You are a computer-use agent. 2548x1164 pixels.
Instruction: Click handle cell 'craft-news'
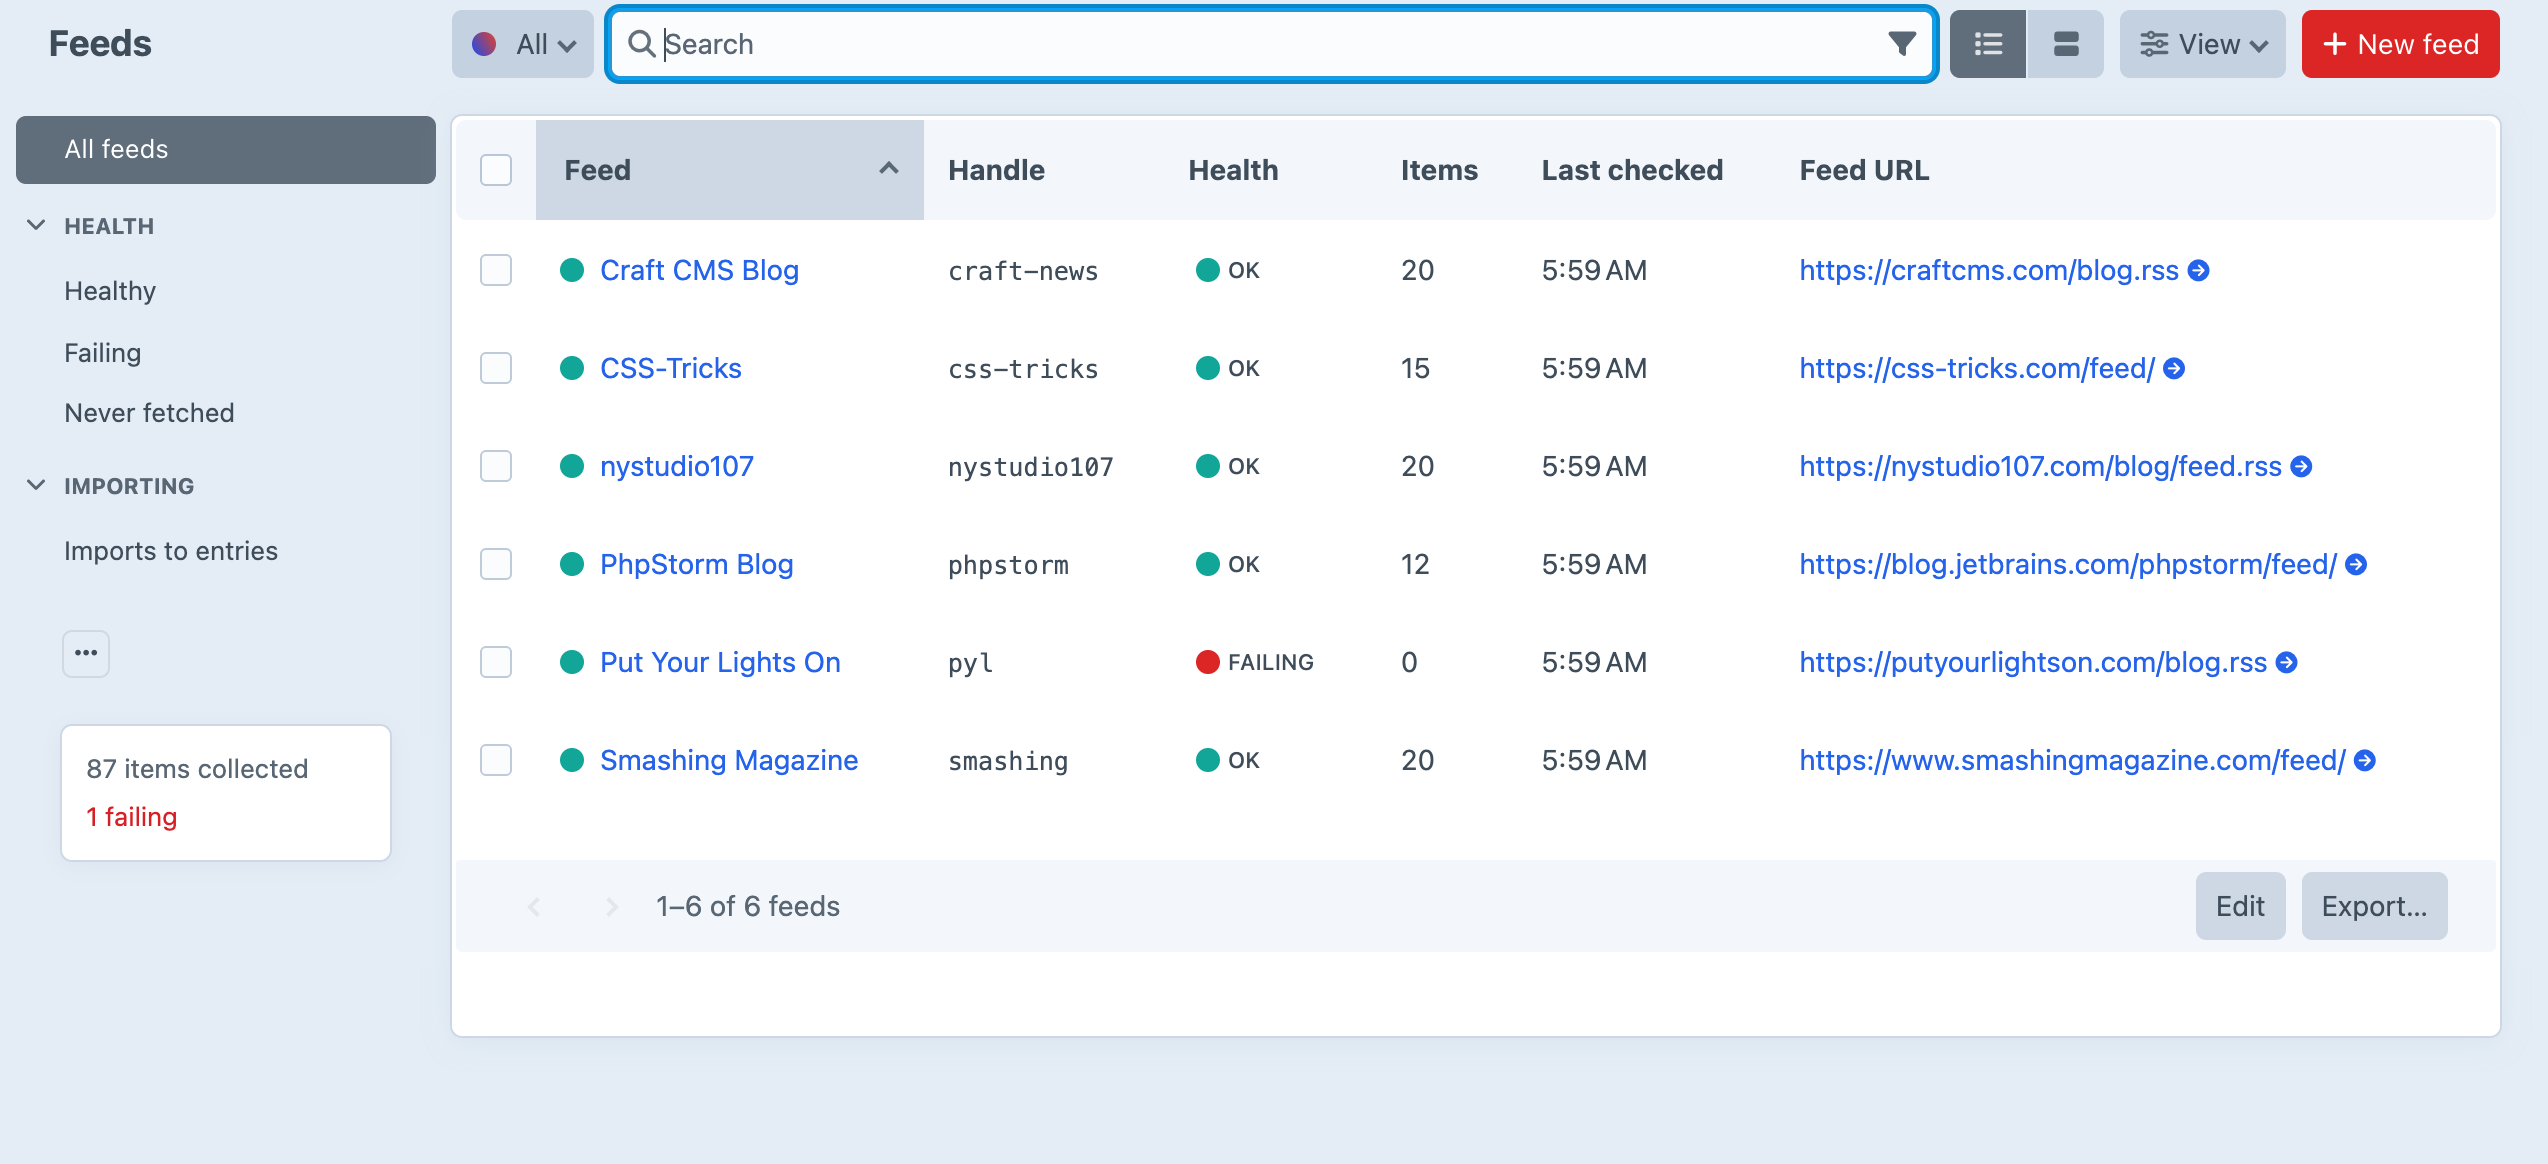click(1022, 271)
